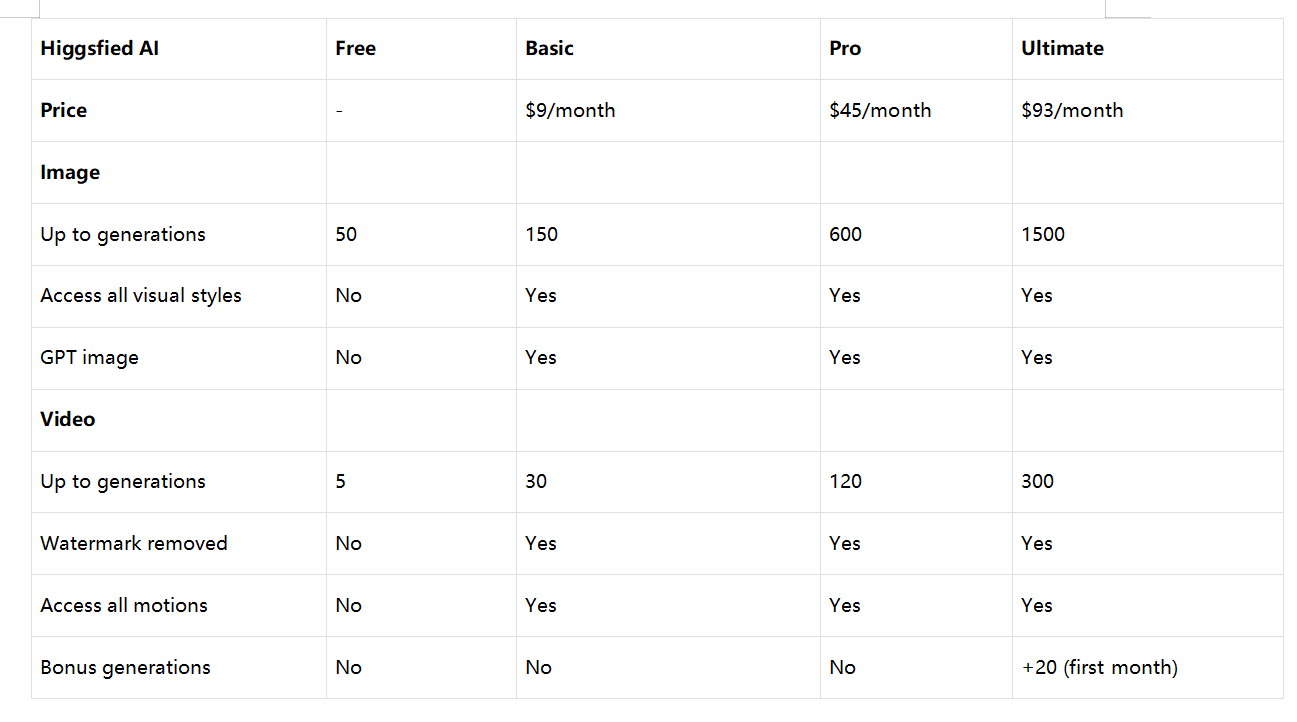The height and width of the screenshot is (722, 1297).
Task: Click the "$9/month" price cell
Action: 570,111
